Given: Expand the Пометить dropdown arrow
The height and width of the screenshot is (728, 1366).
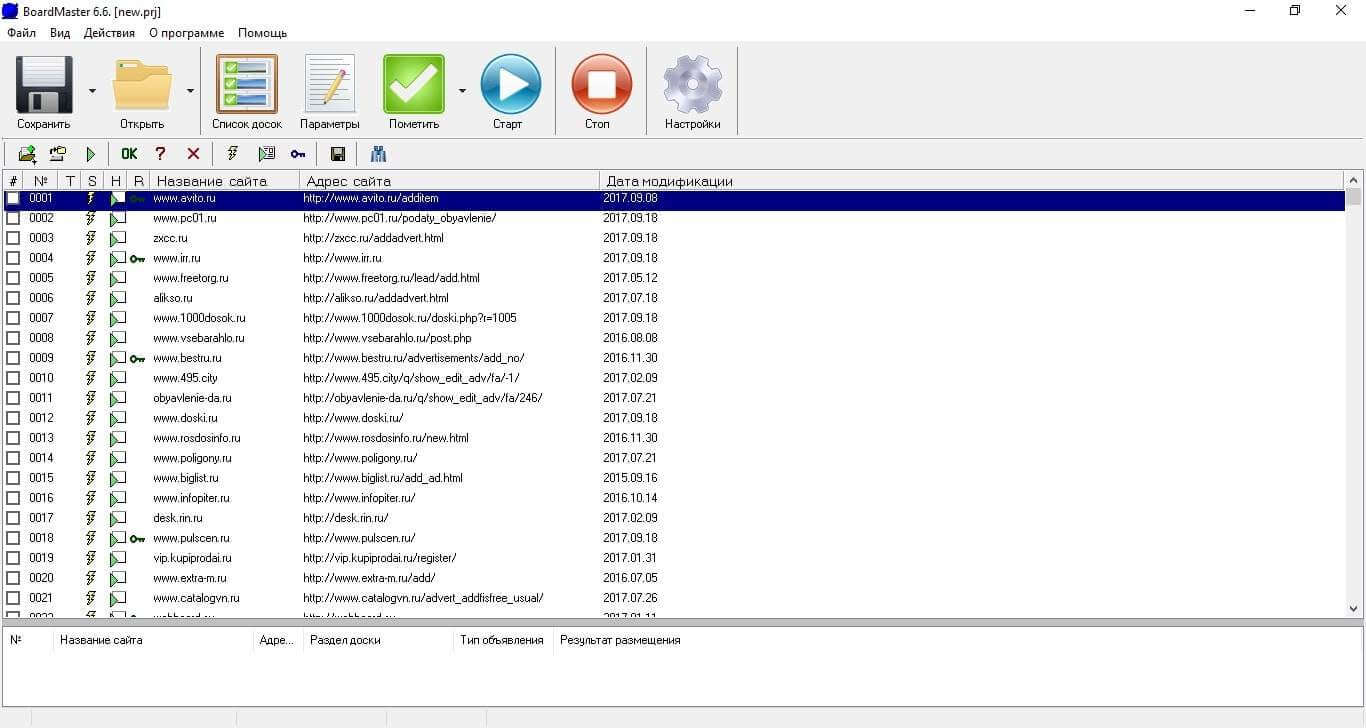Looking at the screenshot, I should point(462,91).
